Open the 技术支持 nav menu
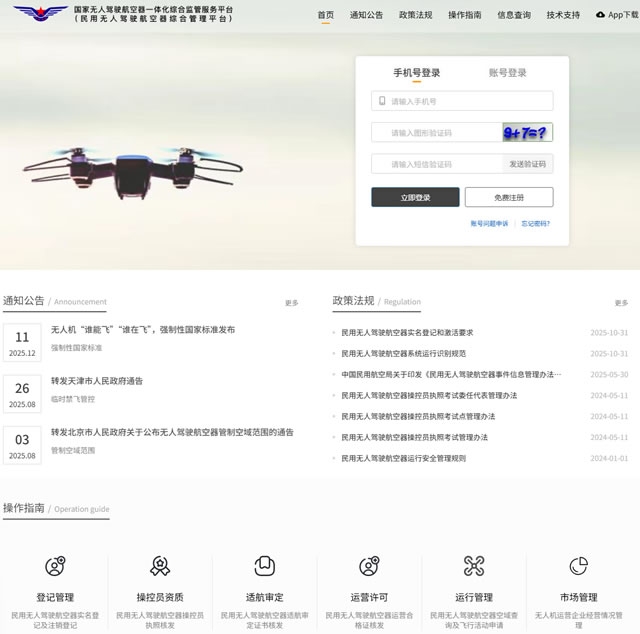The image size is (640, 634). [x=563, y=15]
